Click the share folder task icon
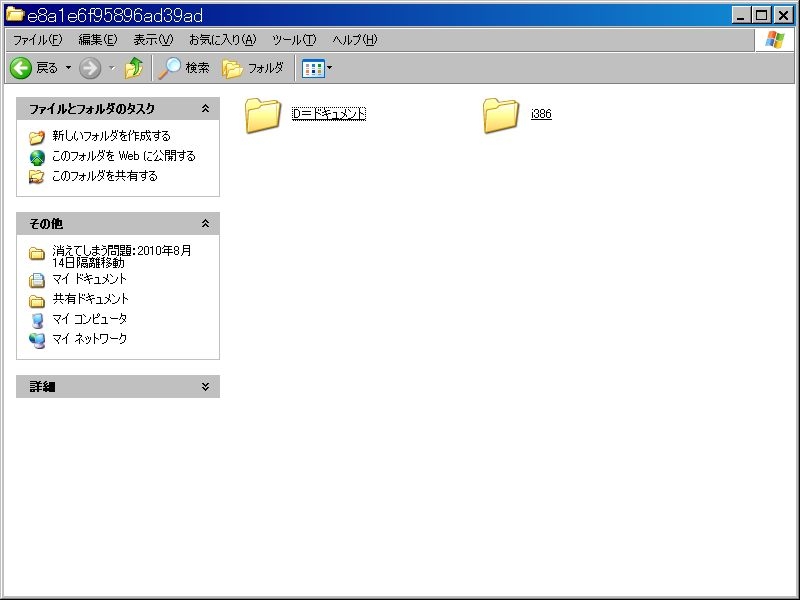 [x=36, y=177]
